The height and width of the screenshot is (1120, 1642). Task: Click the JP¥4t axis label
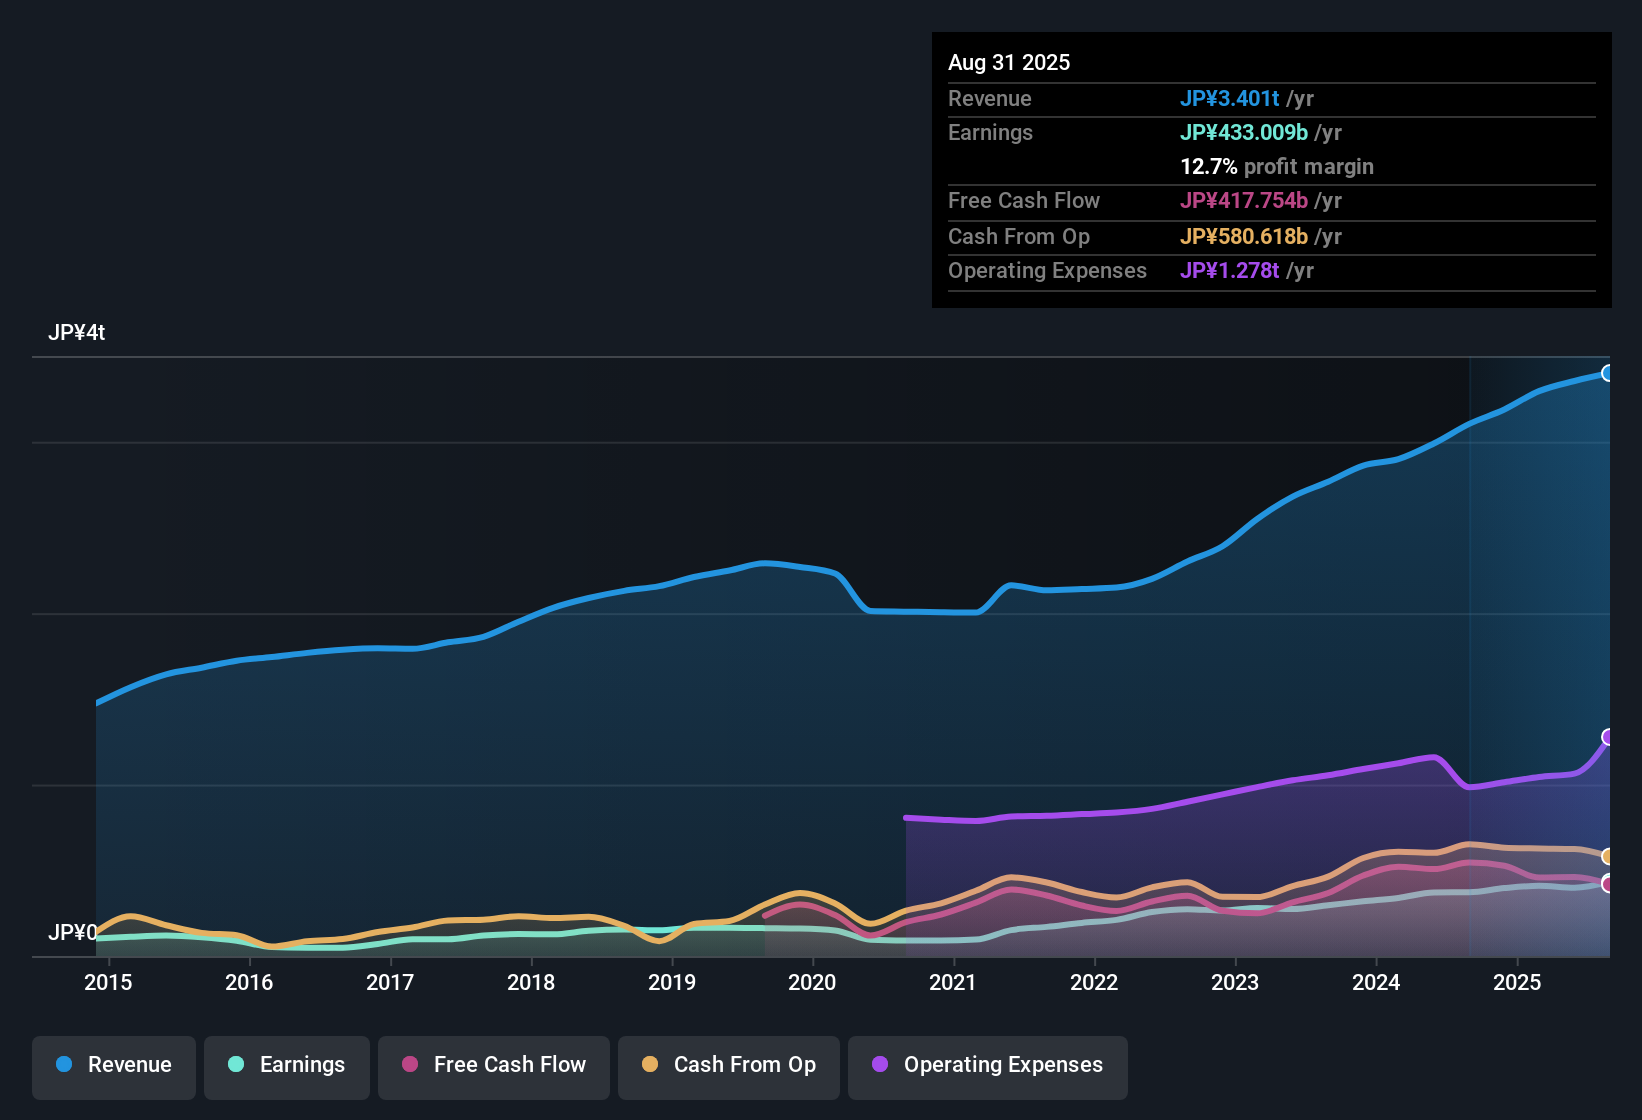[76, 332]
